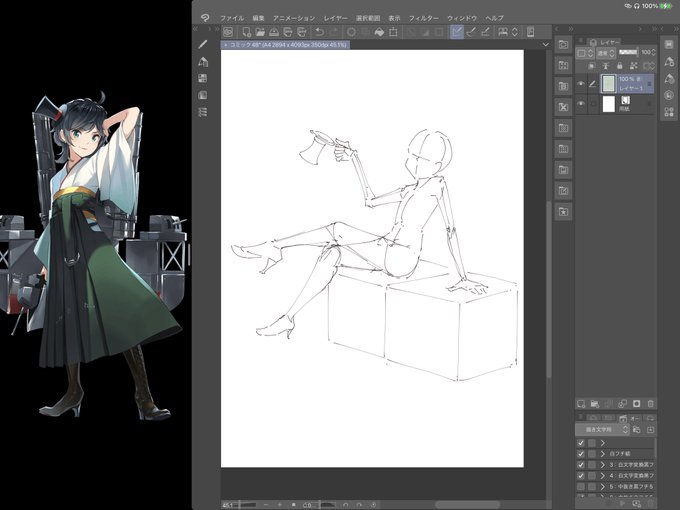
Task: Enable unchecked checkbox for 5：中抜き黒フチ action
Action: [x=581, y=487]
